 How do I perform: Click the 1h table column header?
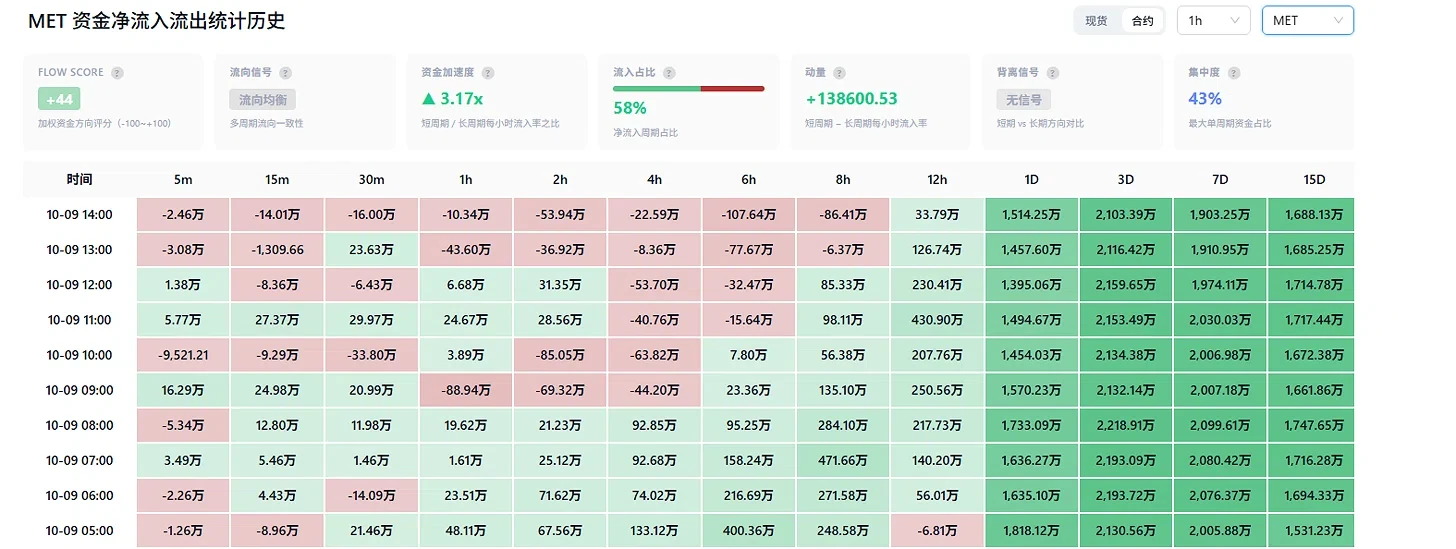click(466, 180)
